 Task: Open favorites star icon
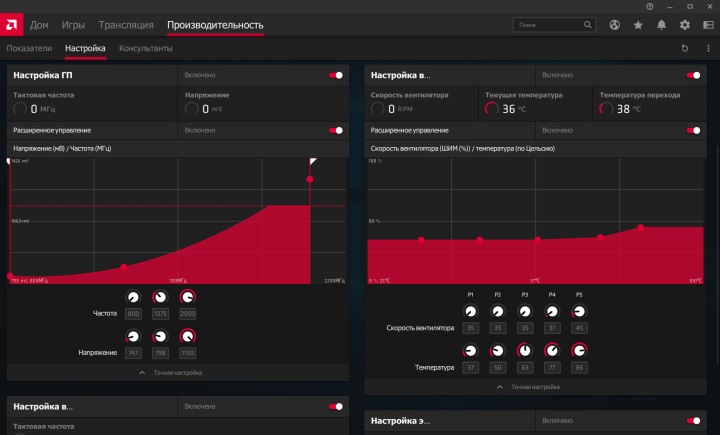pyautogui.click(x=638, y=25)
